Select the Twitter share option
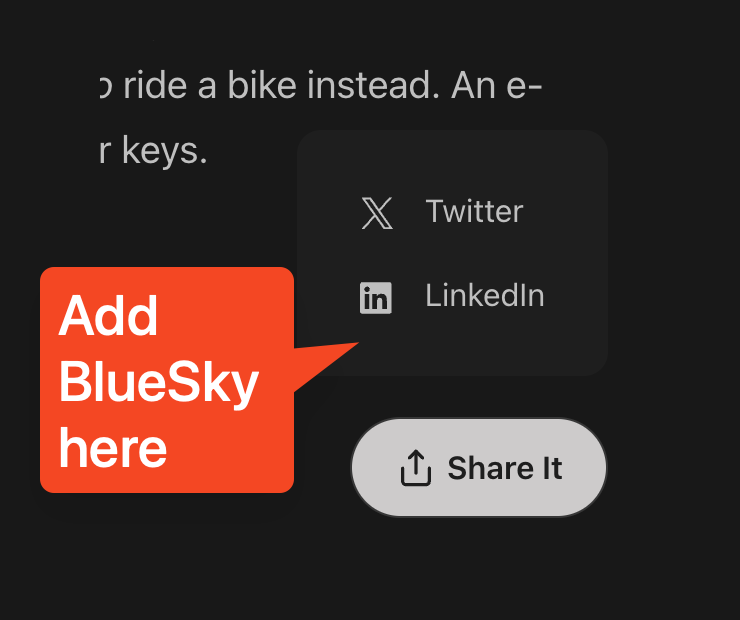The width and height of the screenshot is (740, 620). (x=473, y=212)
